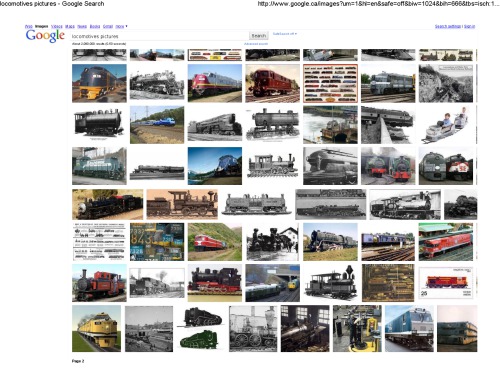This screenshot has width=500, height=386.
Task: Open locomotive inside workshop with windows thumbnail
Action: pos(305,329)
